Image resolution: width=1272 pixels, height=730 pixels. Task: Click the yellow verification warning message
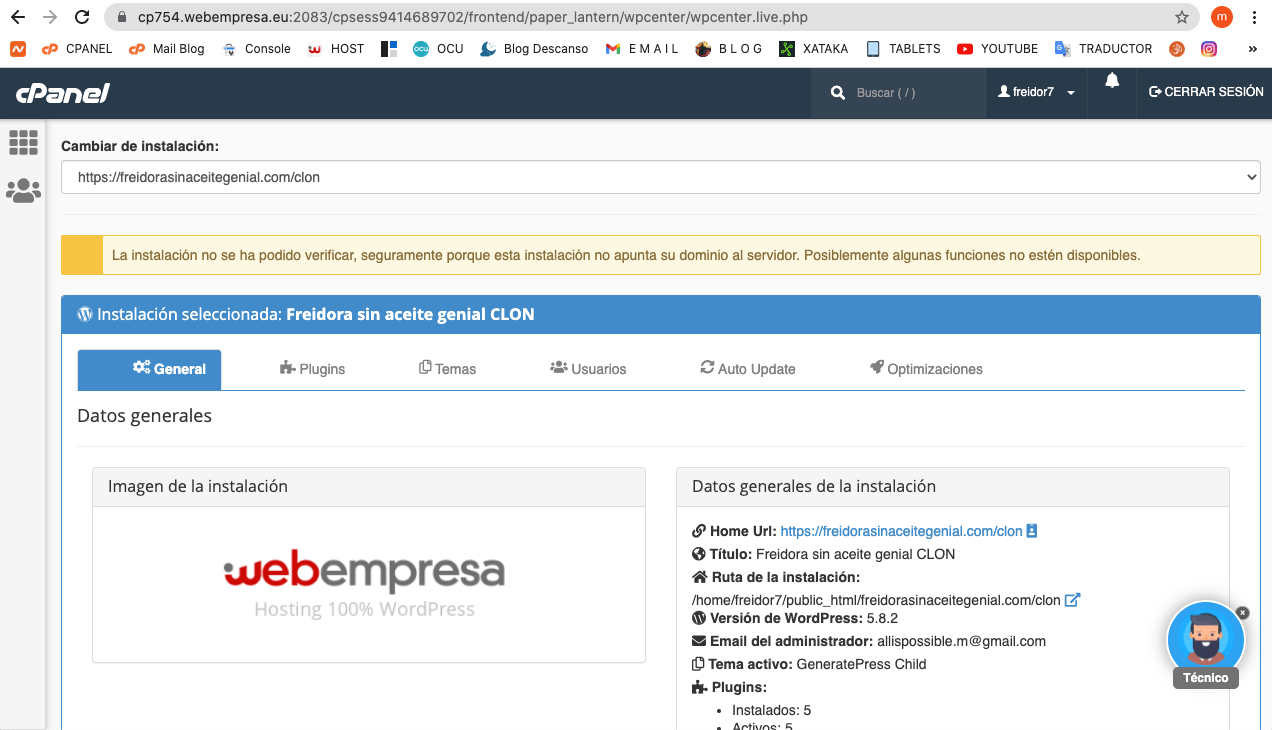tap(661, 255)
